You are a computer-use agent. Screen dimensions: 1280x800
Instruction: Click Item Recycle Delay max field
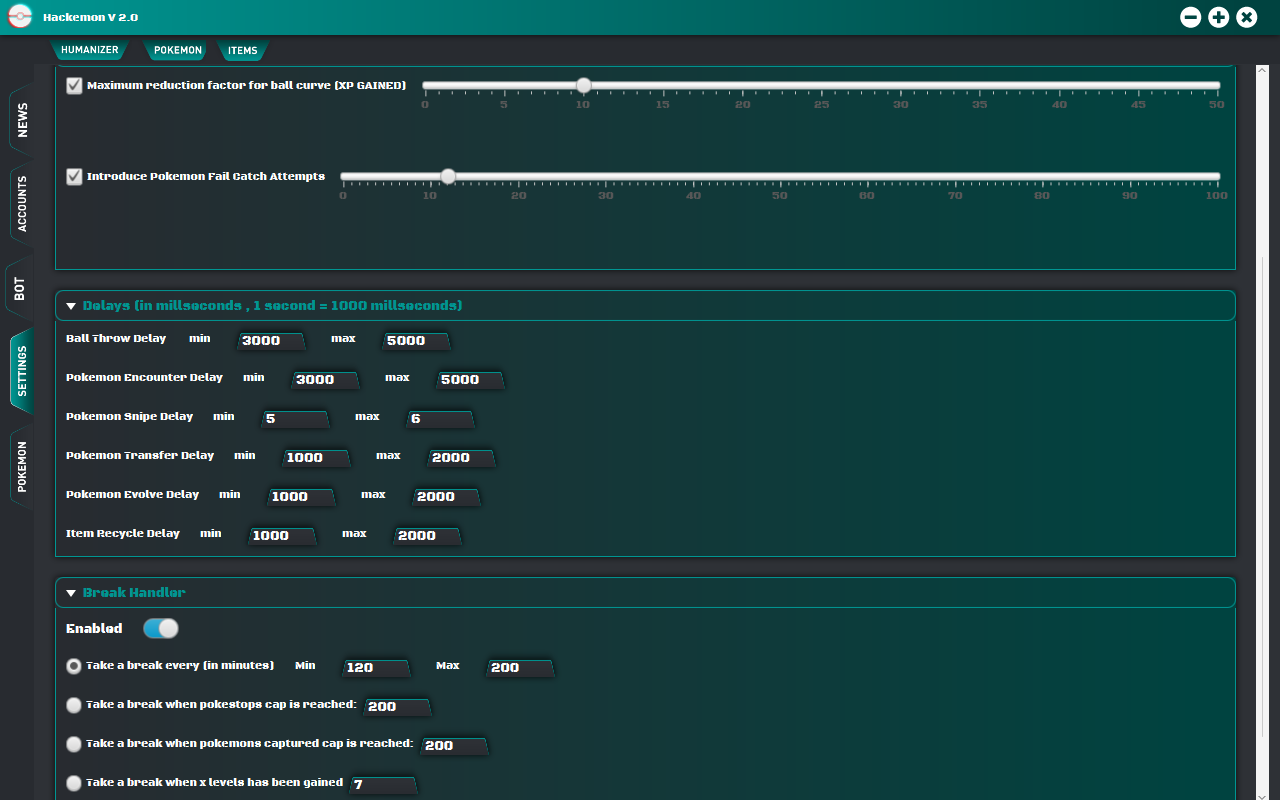pos(428,536)
